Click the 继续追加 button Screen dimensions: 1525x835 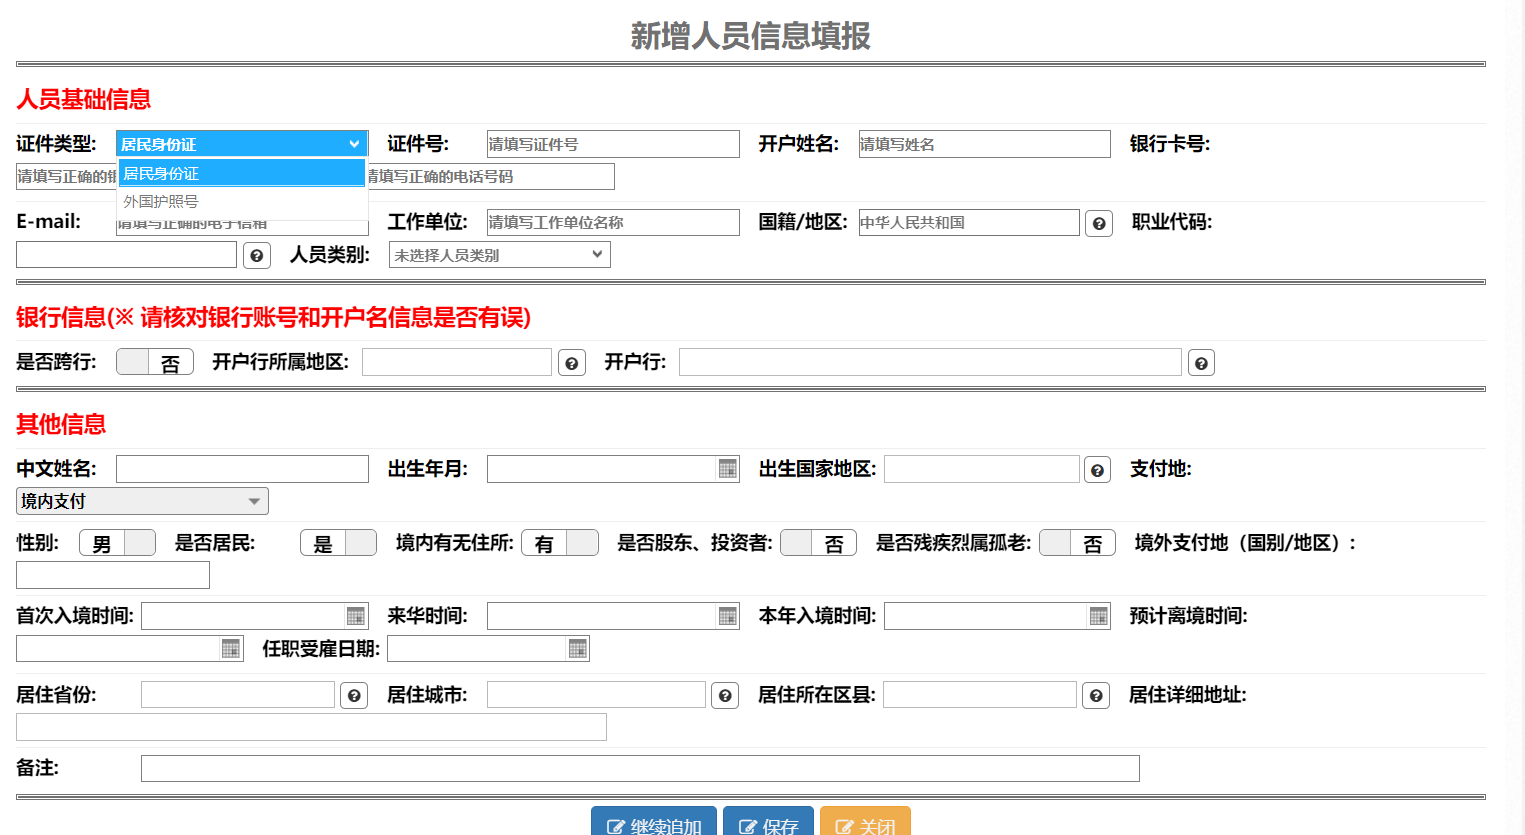[654, 823]
